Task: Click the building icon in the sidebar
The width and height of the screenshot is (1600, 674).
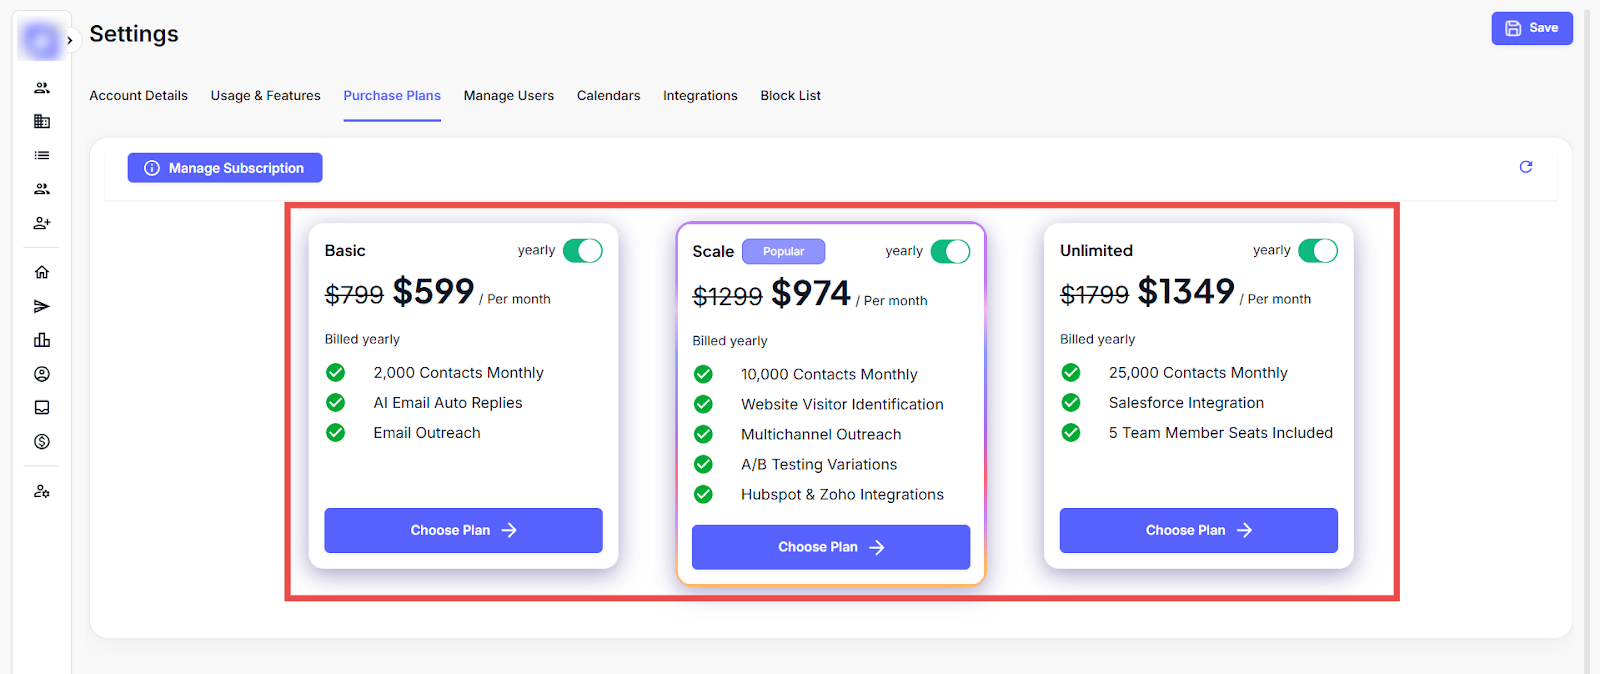Action: 42,122
